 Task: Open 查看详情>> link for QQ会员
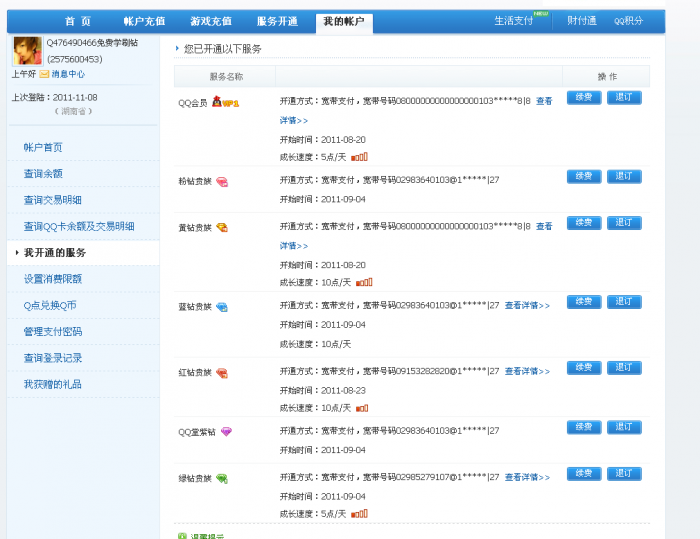(x=544, y=101)
